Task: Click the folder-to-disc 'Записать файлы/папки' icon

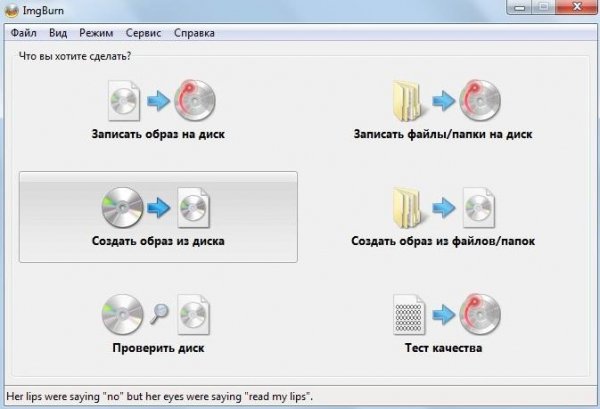Action: click(446, 100)
